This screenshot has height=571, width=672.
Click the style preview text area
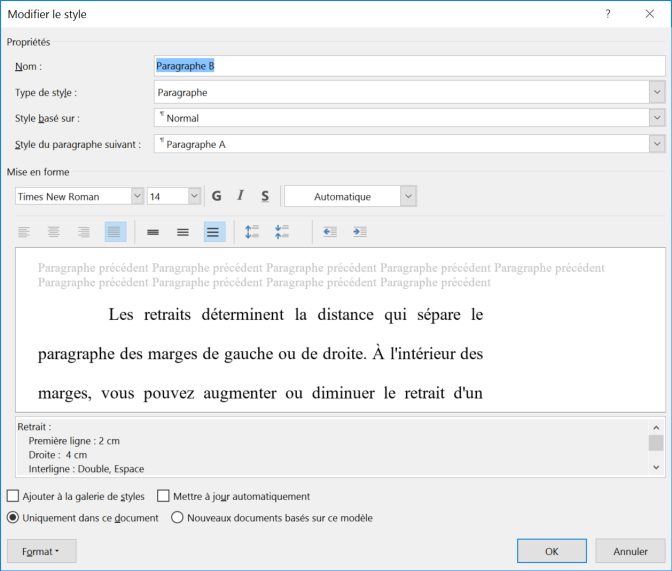tap(340, 330)
